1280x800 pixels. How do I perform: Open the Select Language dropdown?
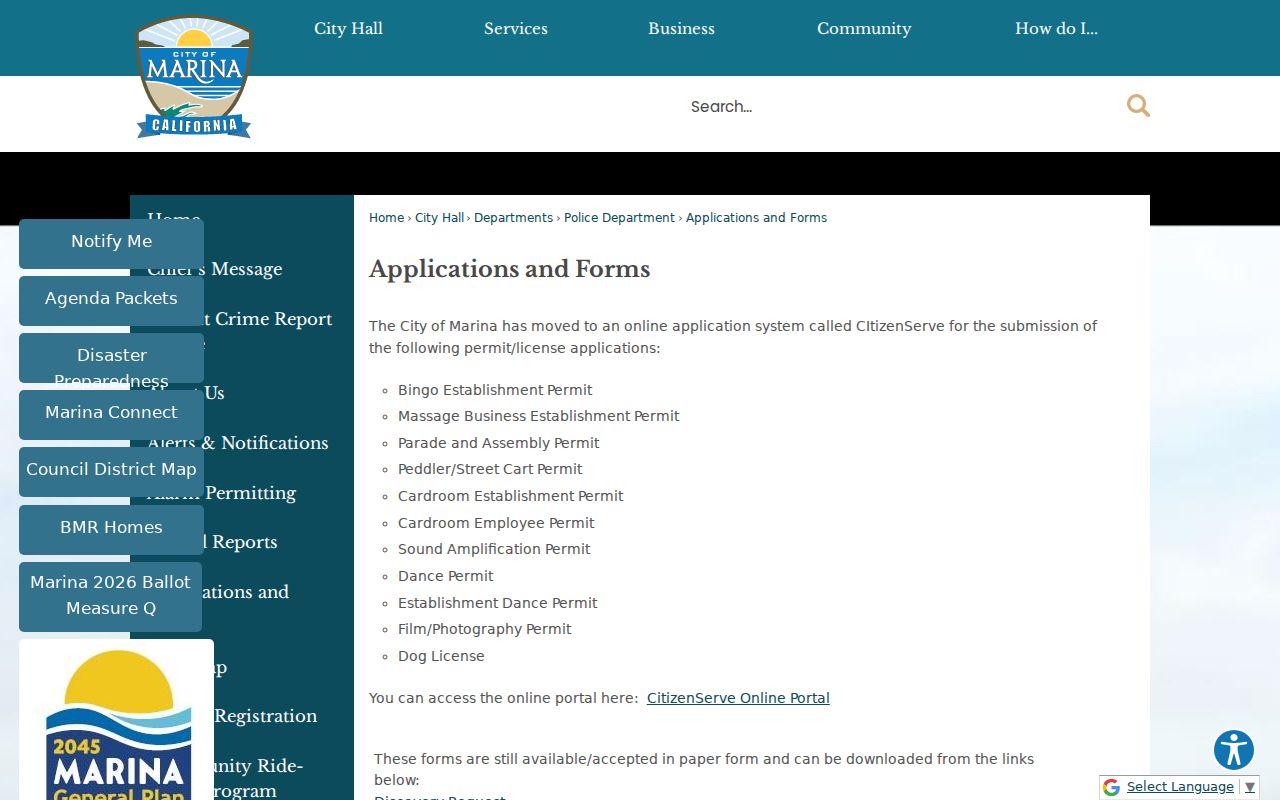point(1190,787)
